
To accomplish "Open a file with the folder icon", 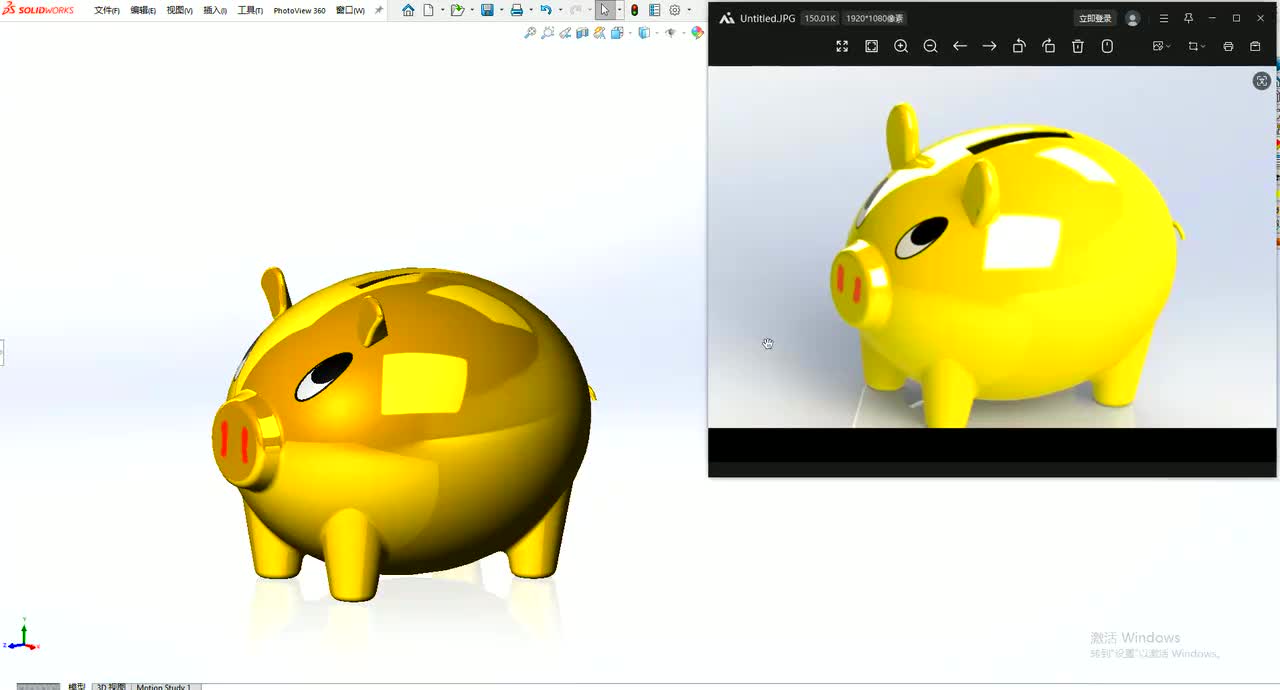I will (x=457, y=10).
